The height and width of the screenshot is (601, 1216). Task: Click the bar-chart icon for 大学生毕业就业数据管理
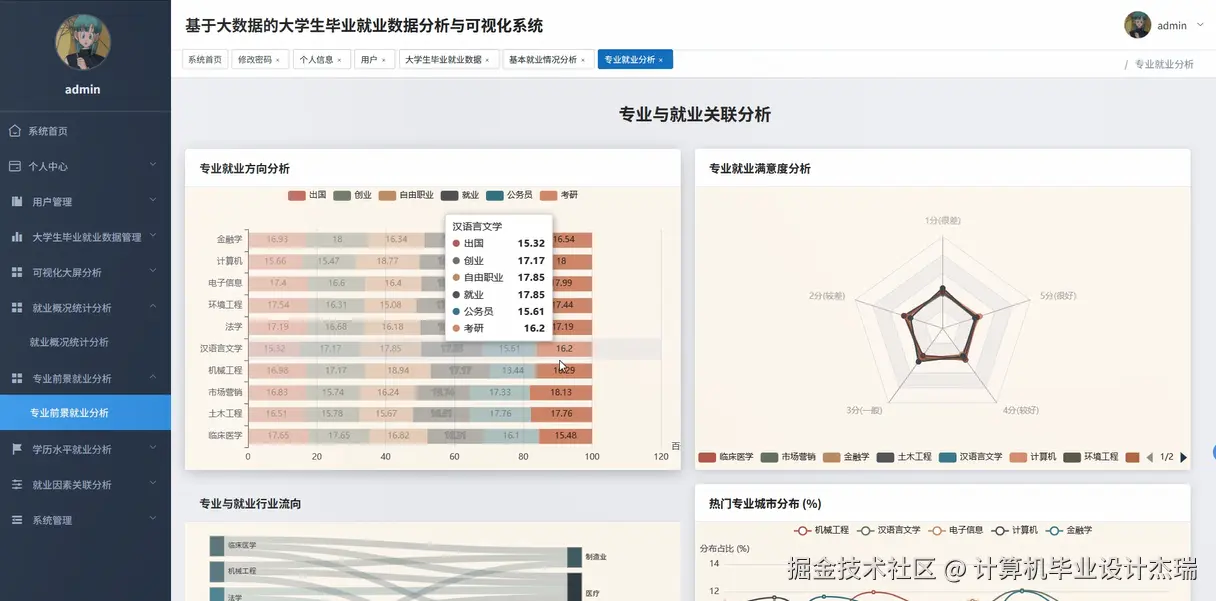(x=17, y=237)
